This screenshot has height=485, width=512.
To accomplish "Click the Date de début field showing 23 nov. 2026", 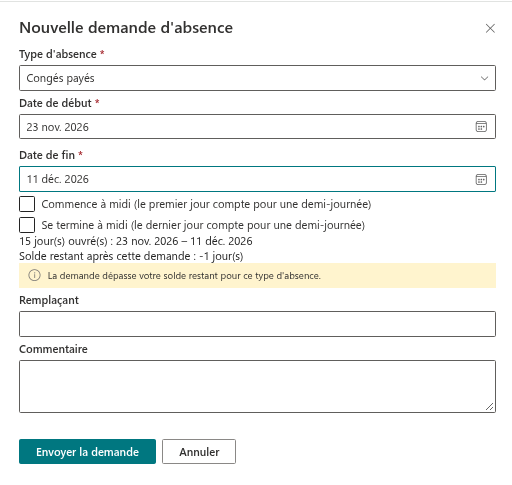I will click(x=257, y=127).
